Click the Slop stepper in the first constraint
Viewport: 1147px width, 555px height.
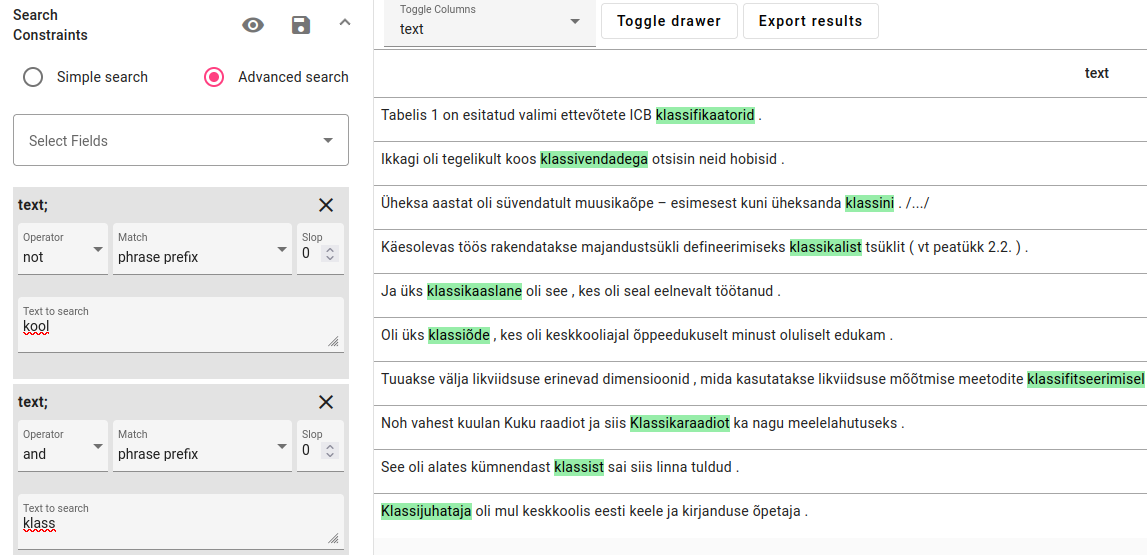coord(332,254)
